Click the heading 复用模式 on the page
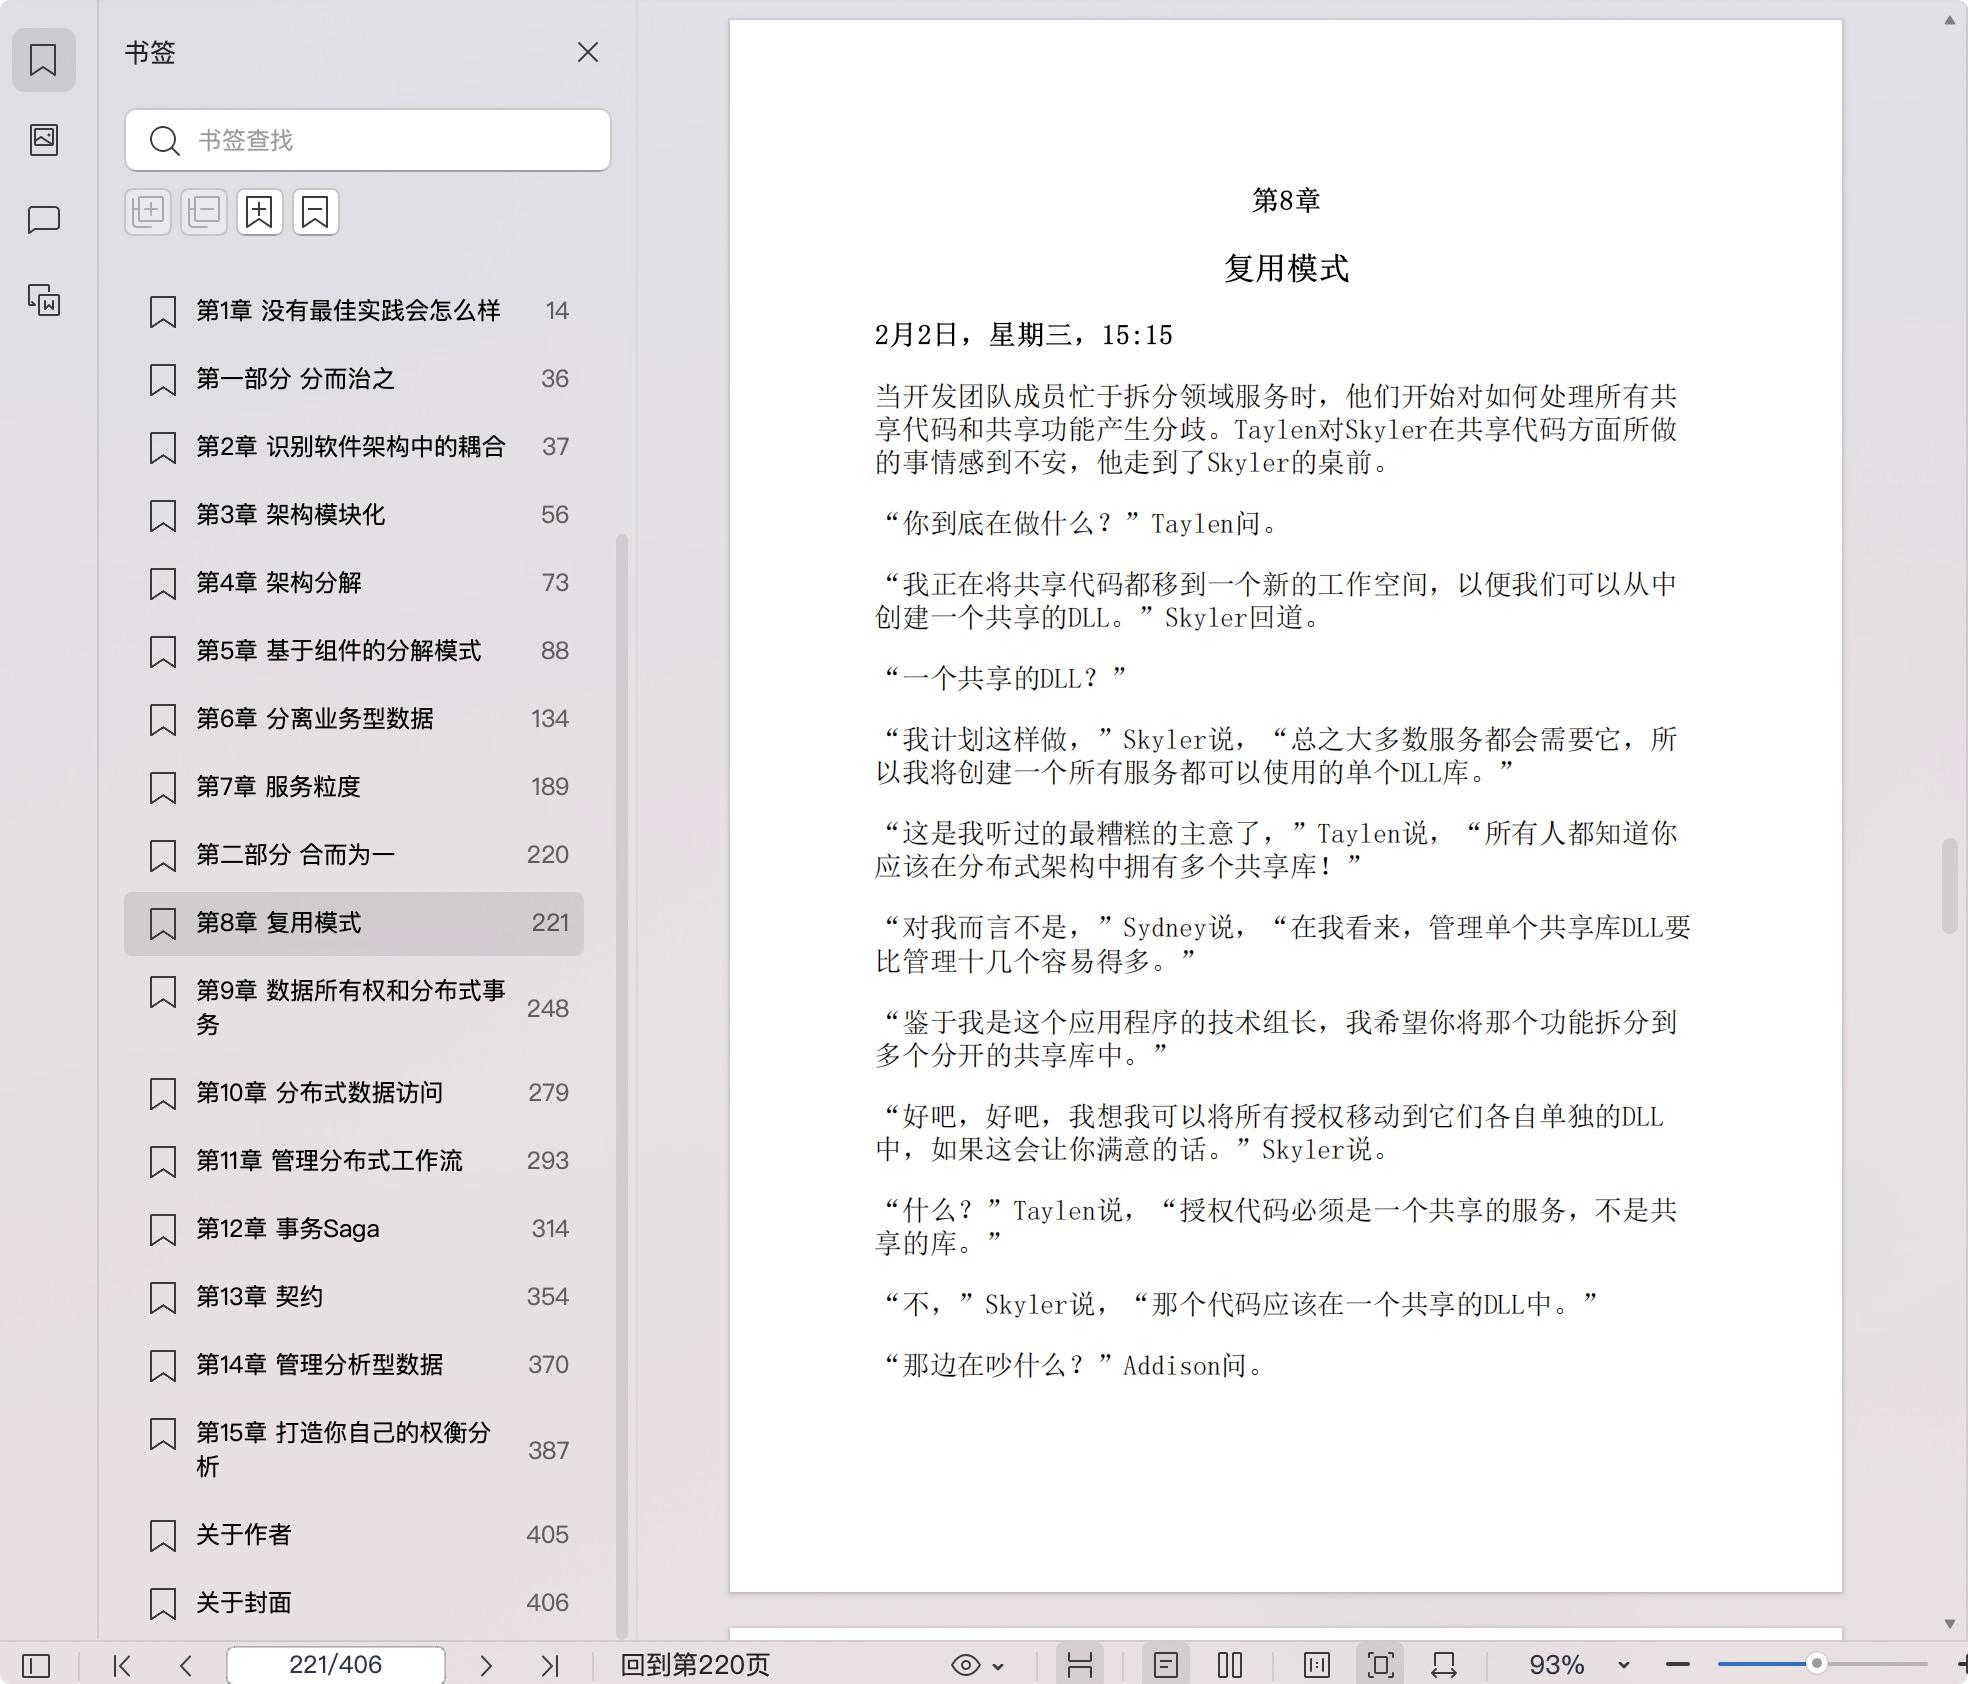The image size is (1968, 1684). pos(1286,268)
